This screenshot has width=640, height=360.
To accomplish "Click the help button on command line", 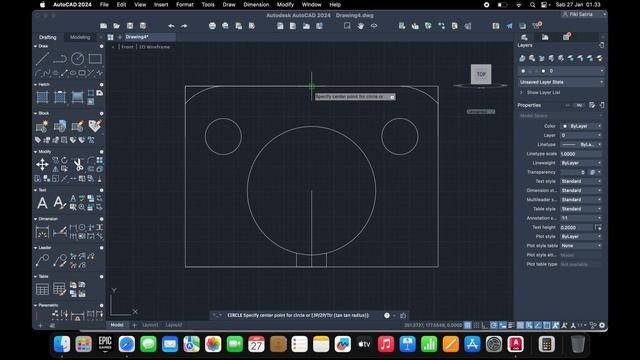I will click(x=387, y=315).
